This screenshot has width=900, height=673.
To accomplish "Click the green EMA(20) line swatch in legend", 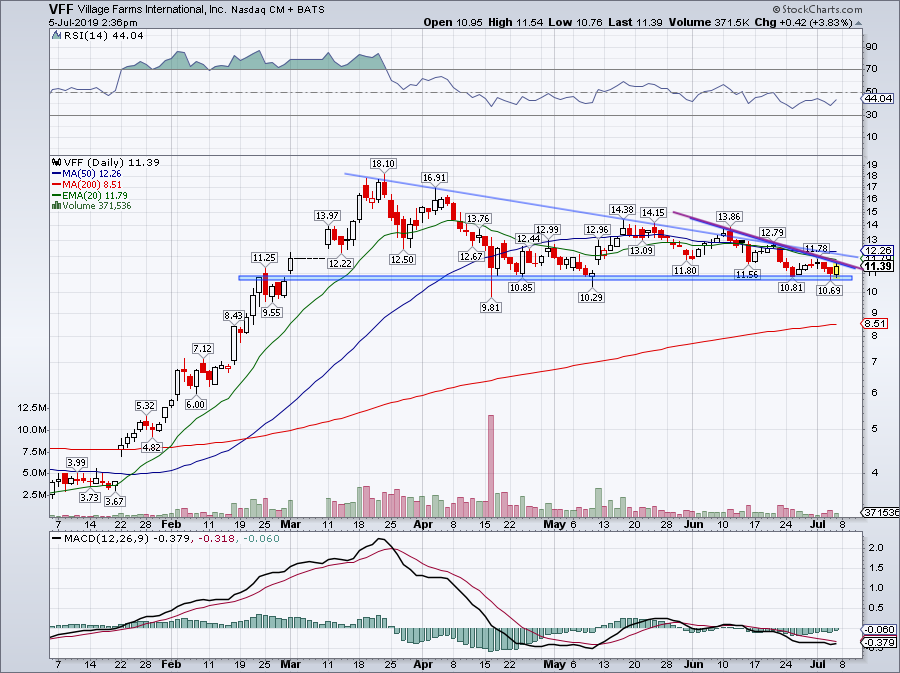I will (x=56, y=196).
